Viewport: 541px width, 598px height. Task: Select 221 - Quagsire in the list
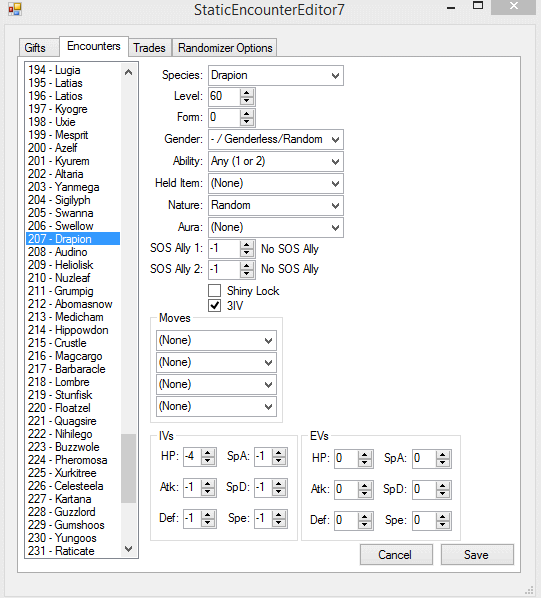73,421
